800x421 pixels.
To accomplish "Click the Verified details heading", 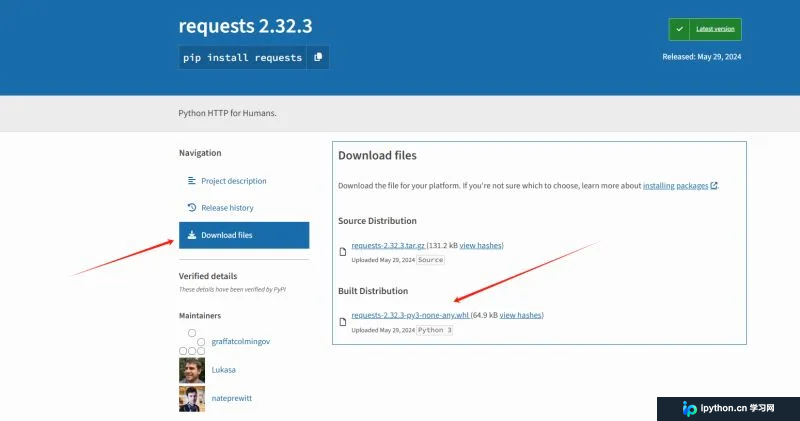I will [208, 276].
